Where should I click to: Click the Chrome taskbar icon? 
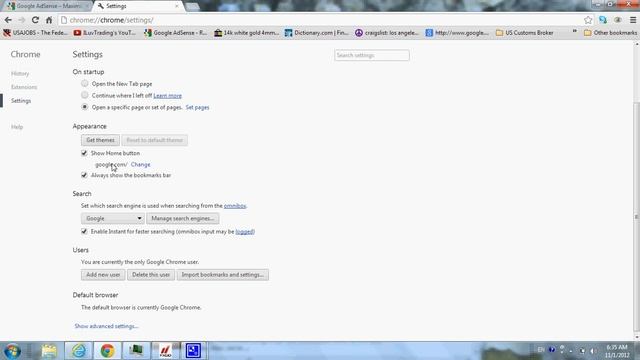coord(107,351)
